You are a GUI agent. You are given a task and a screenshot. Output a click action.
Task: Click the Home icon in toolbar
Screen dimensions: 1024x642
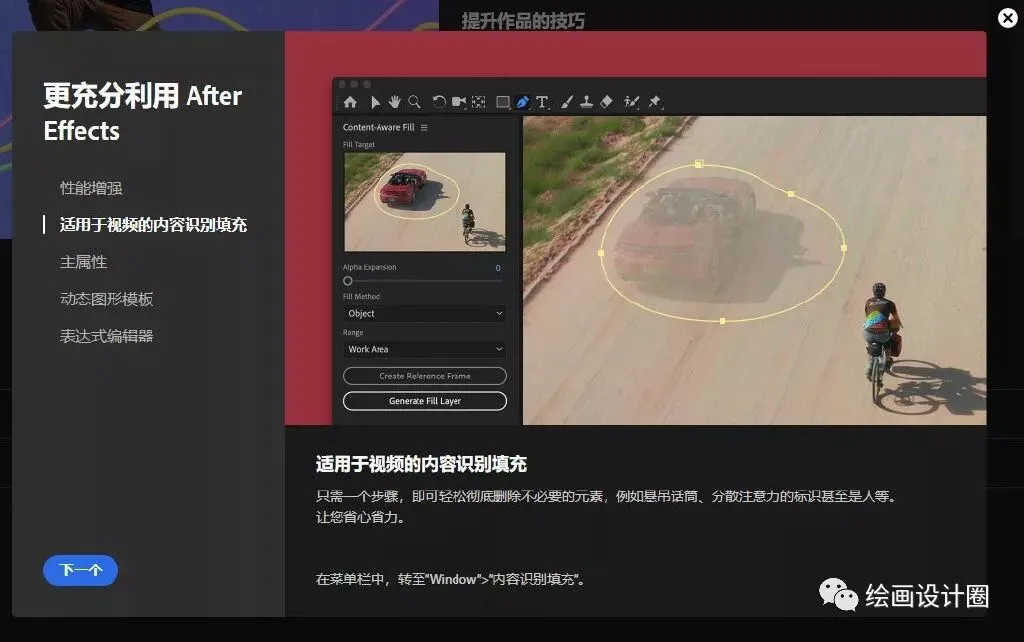350,102
